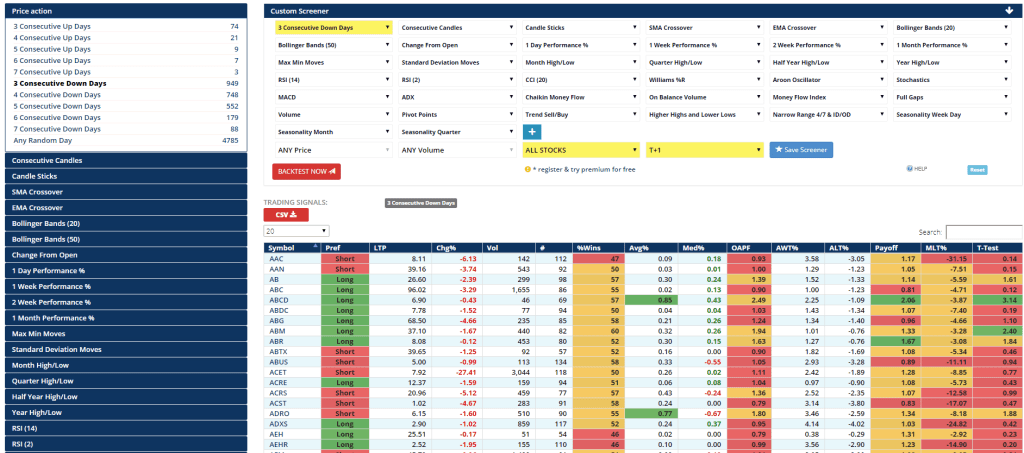Run the Backtest Now button
Image resolution: width=1024 pixels, height=453 pixels.
coord(306,171)
